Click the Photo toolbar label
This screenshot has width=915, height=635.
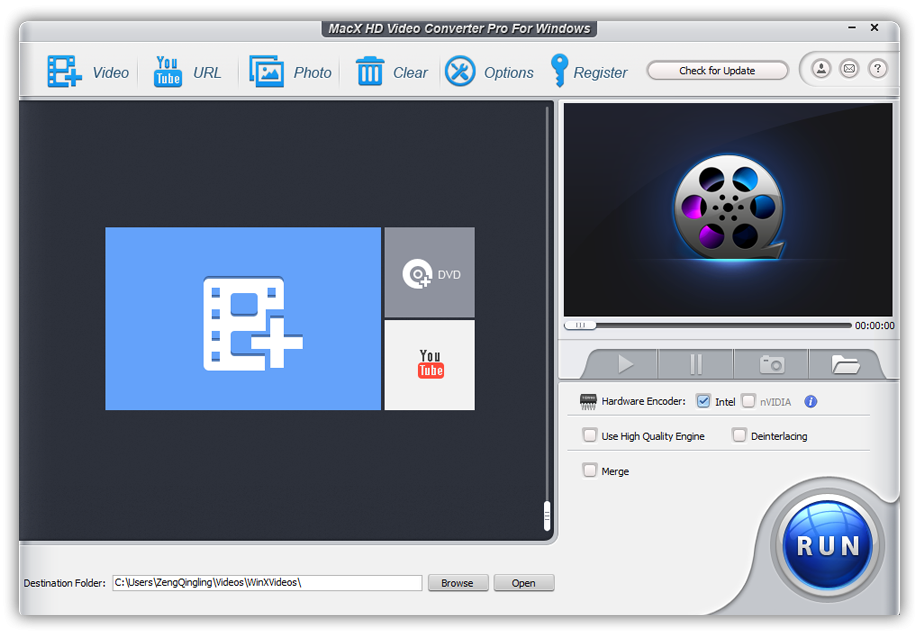(x=312, y=72)
